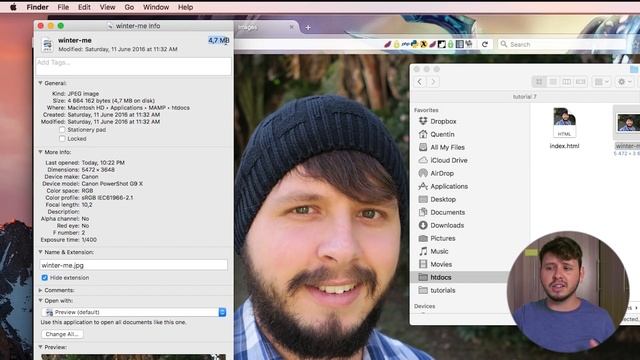Screen dimensions: 640x360
Task: Go forward in the Finder window
Action: click(433, 82)
